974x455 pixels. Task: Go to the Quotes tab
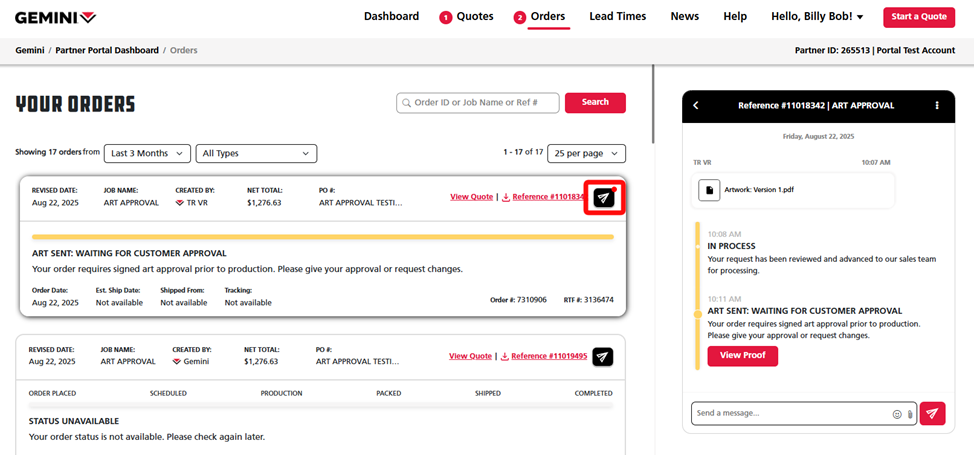[467, 17]
